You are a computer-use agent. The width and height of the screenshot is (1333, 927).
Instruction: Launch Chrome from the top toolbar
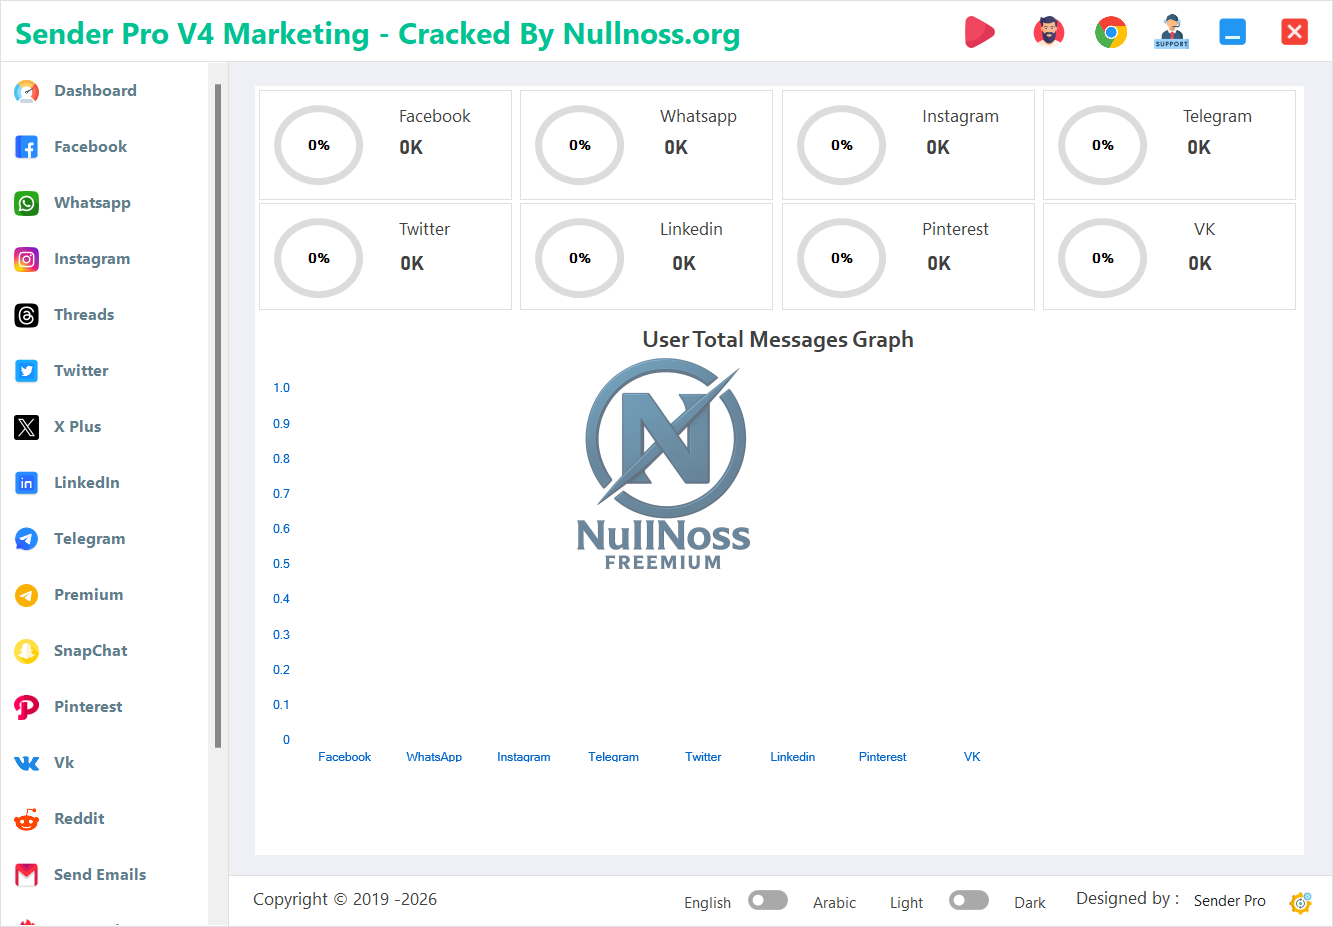[1110, 31]
